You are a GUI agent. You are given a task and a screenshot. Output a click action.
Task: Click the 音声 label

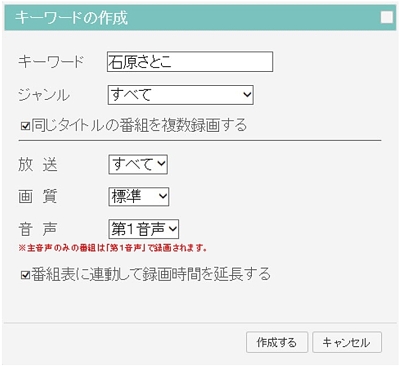[38, 229]
